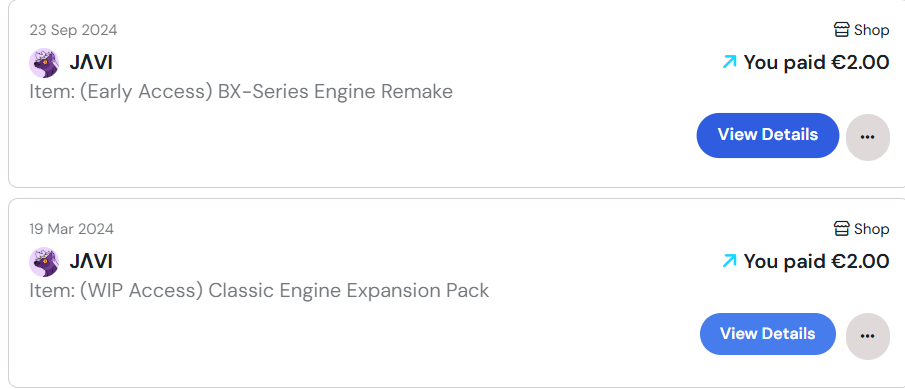The width and height of the screenshot is (905, 389).
Task: Click the 23 Sep 2024 date
Action: point(73,30)
